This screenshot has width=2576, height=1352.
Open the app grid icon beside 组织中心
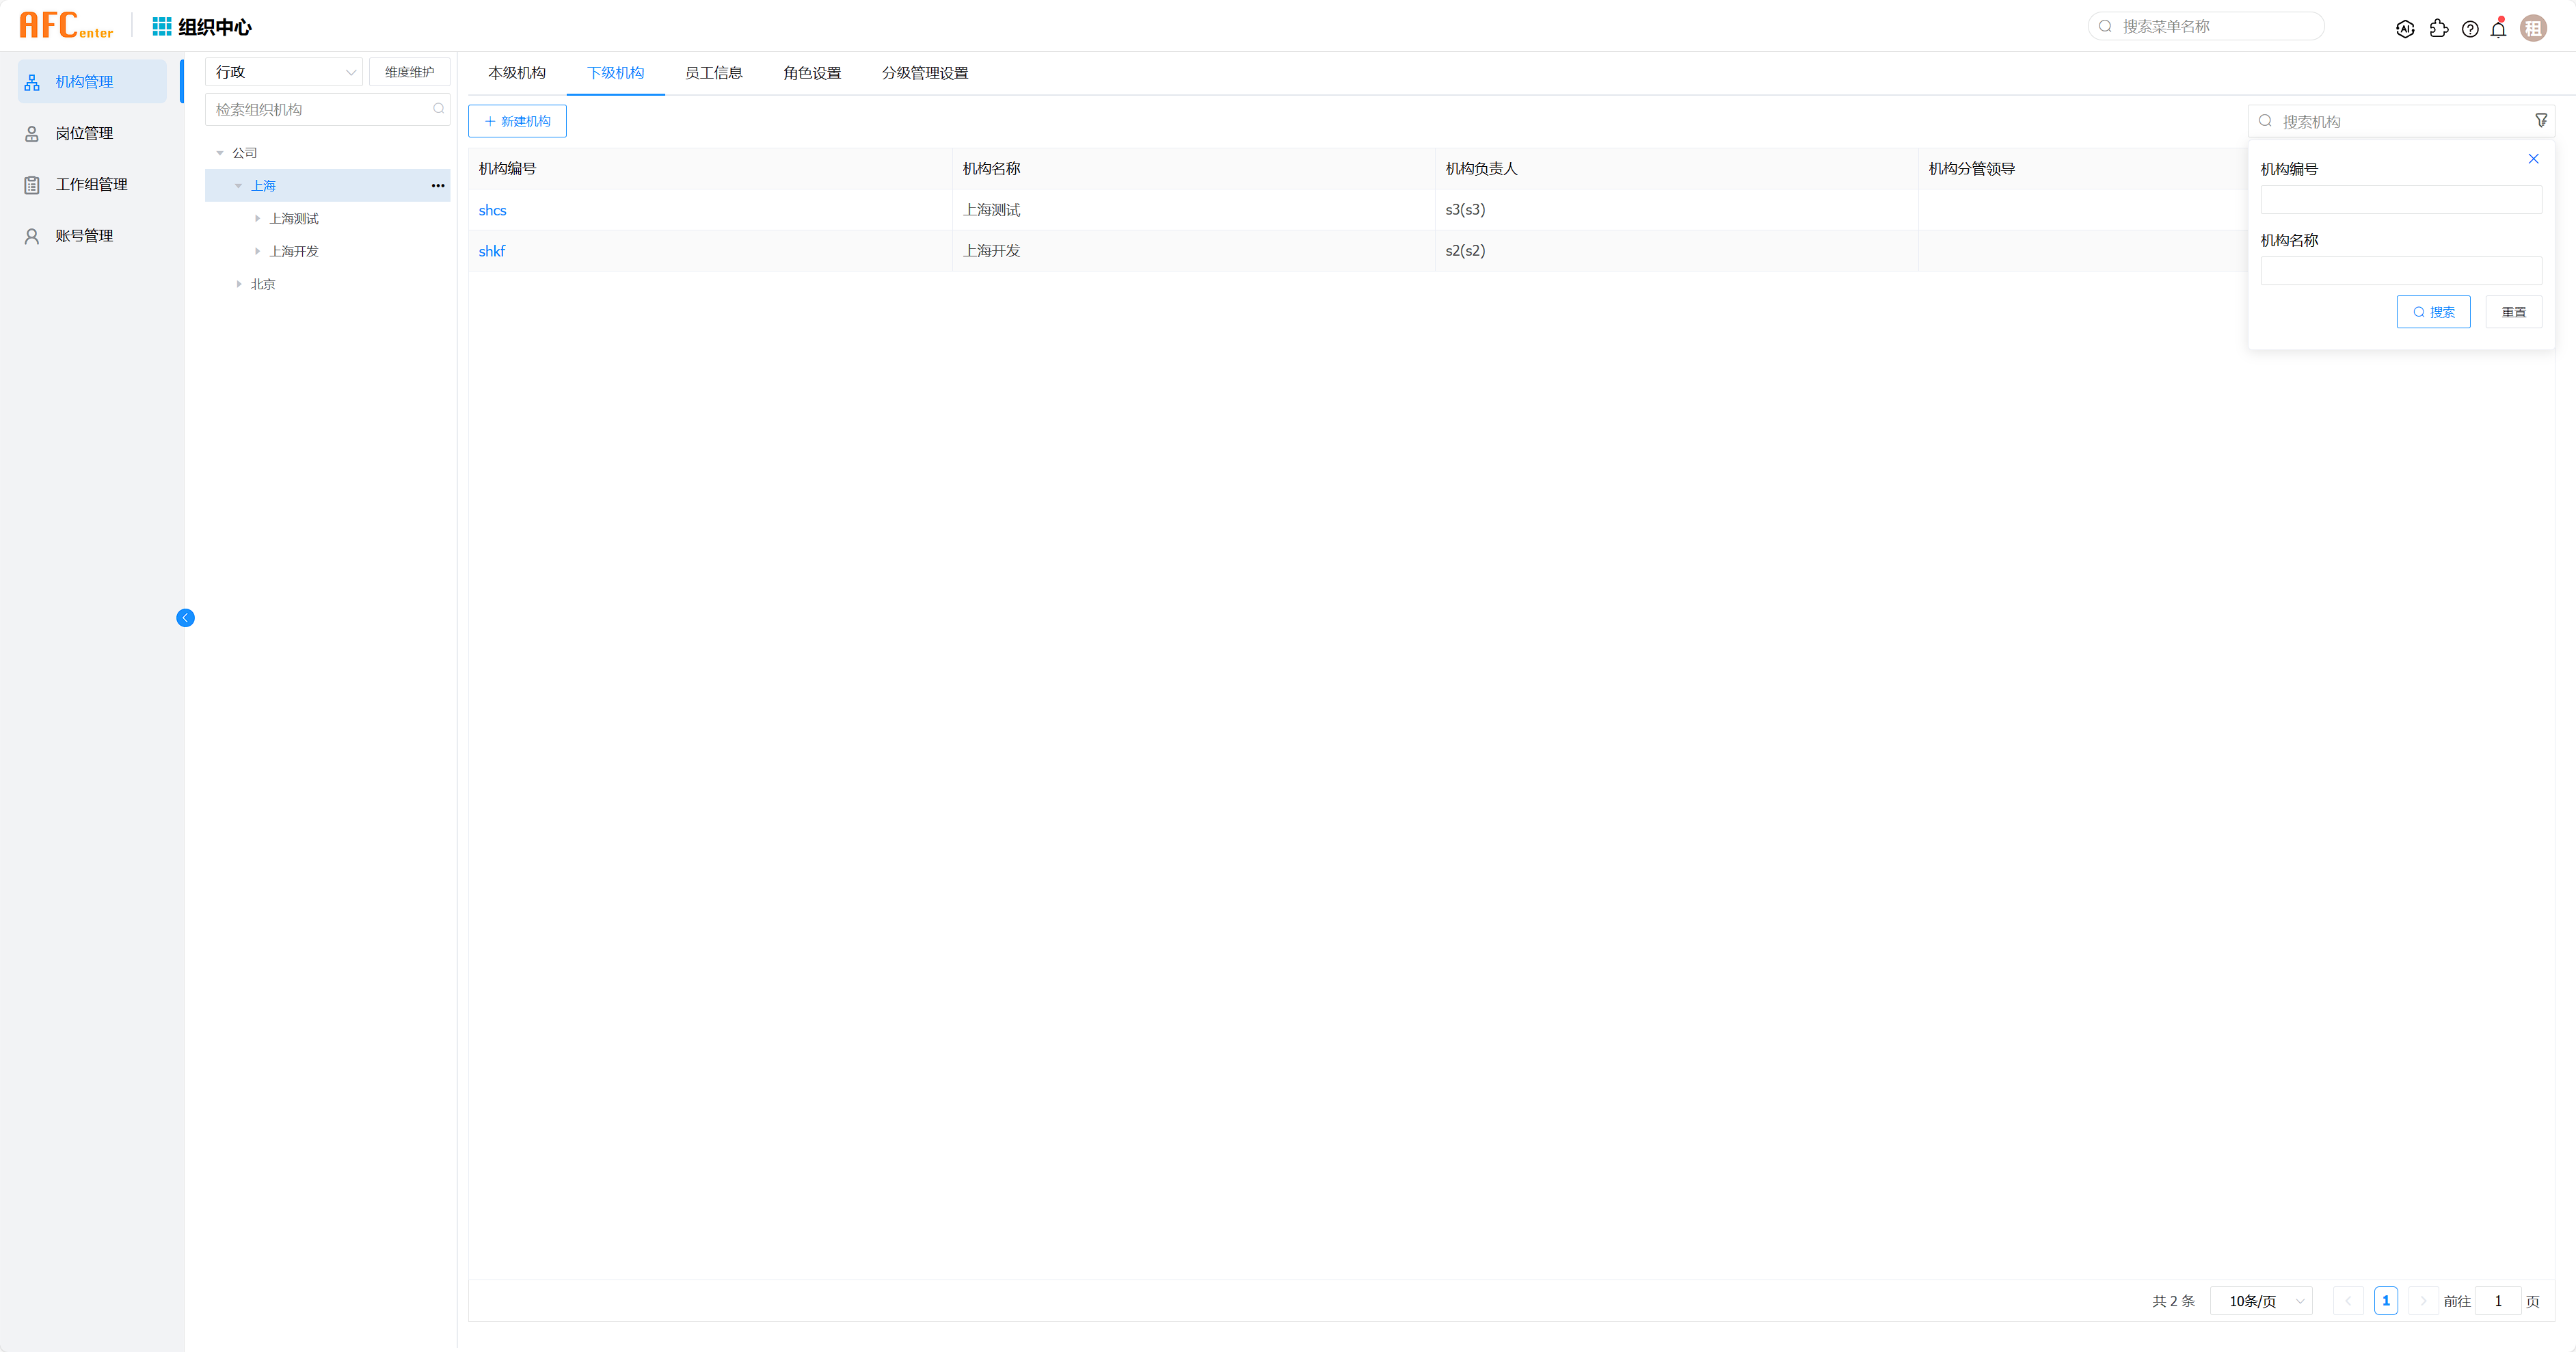click(161, 26)
